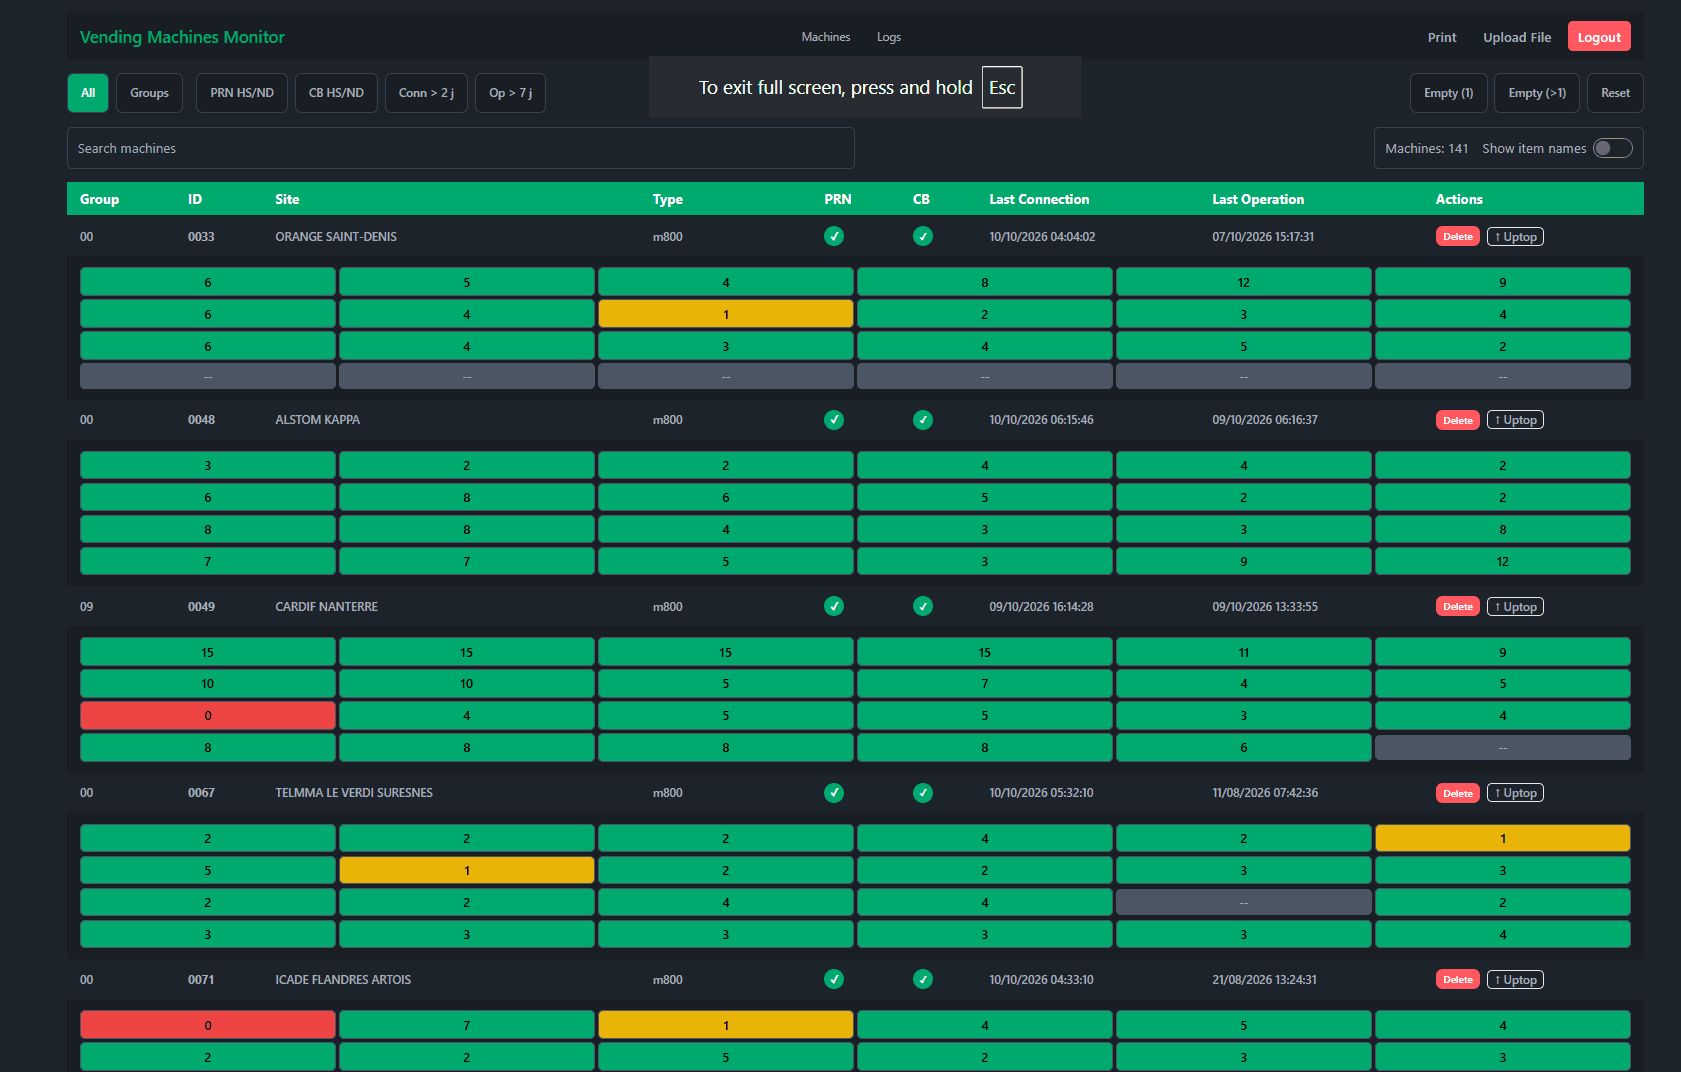Click the PRN status check for ORANGE SAINT-DENIS

(x=833, y=237)
